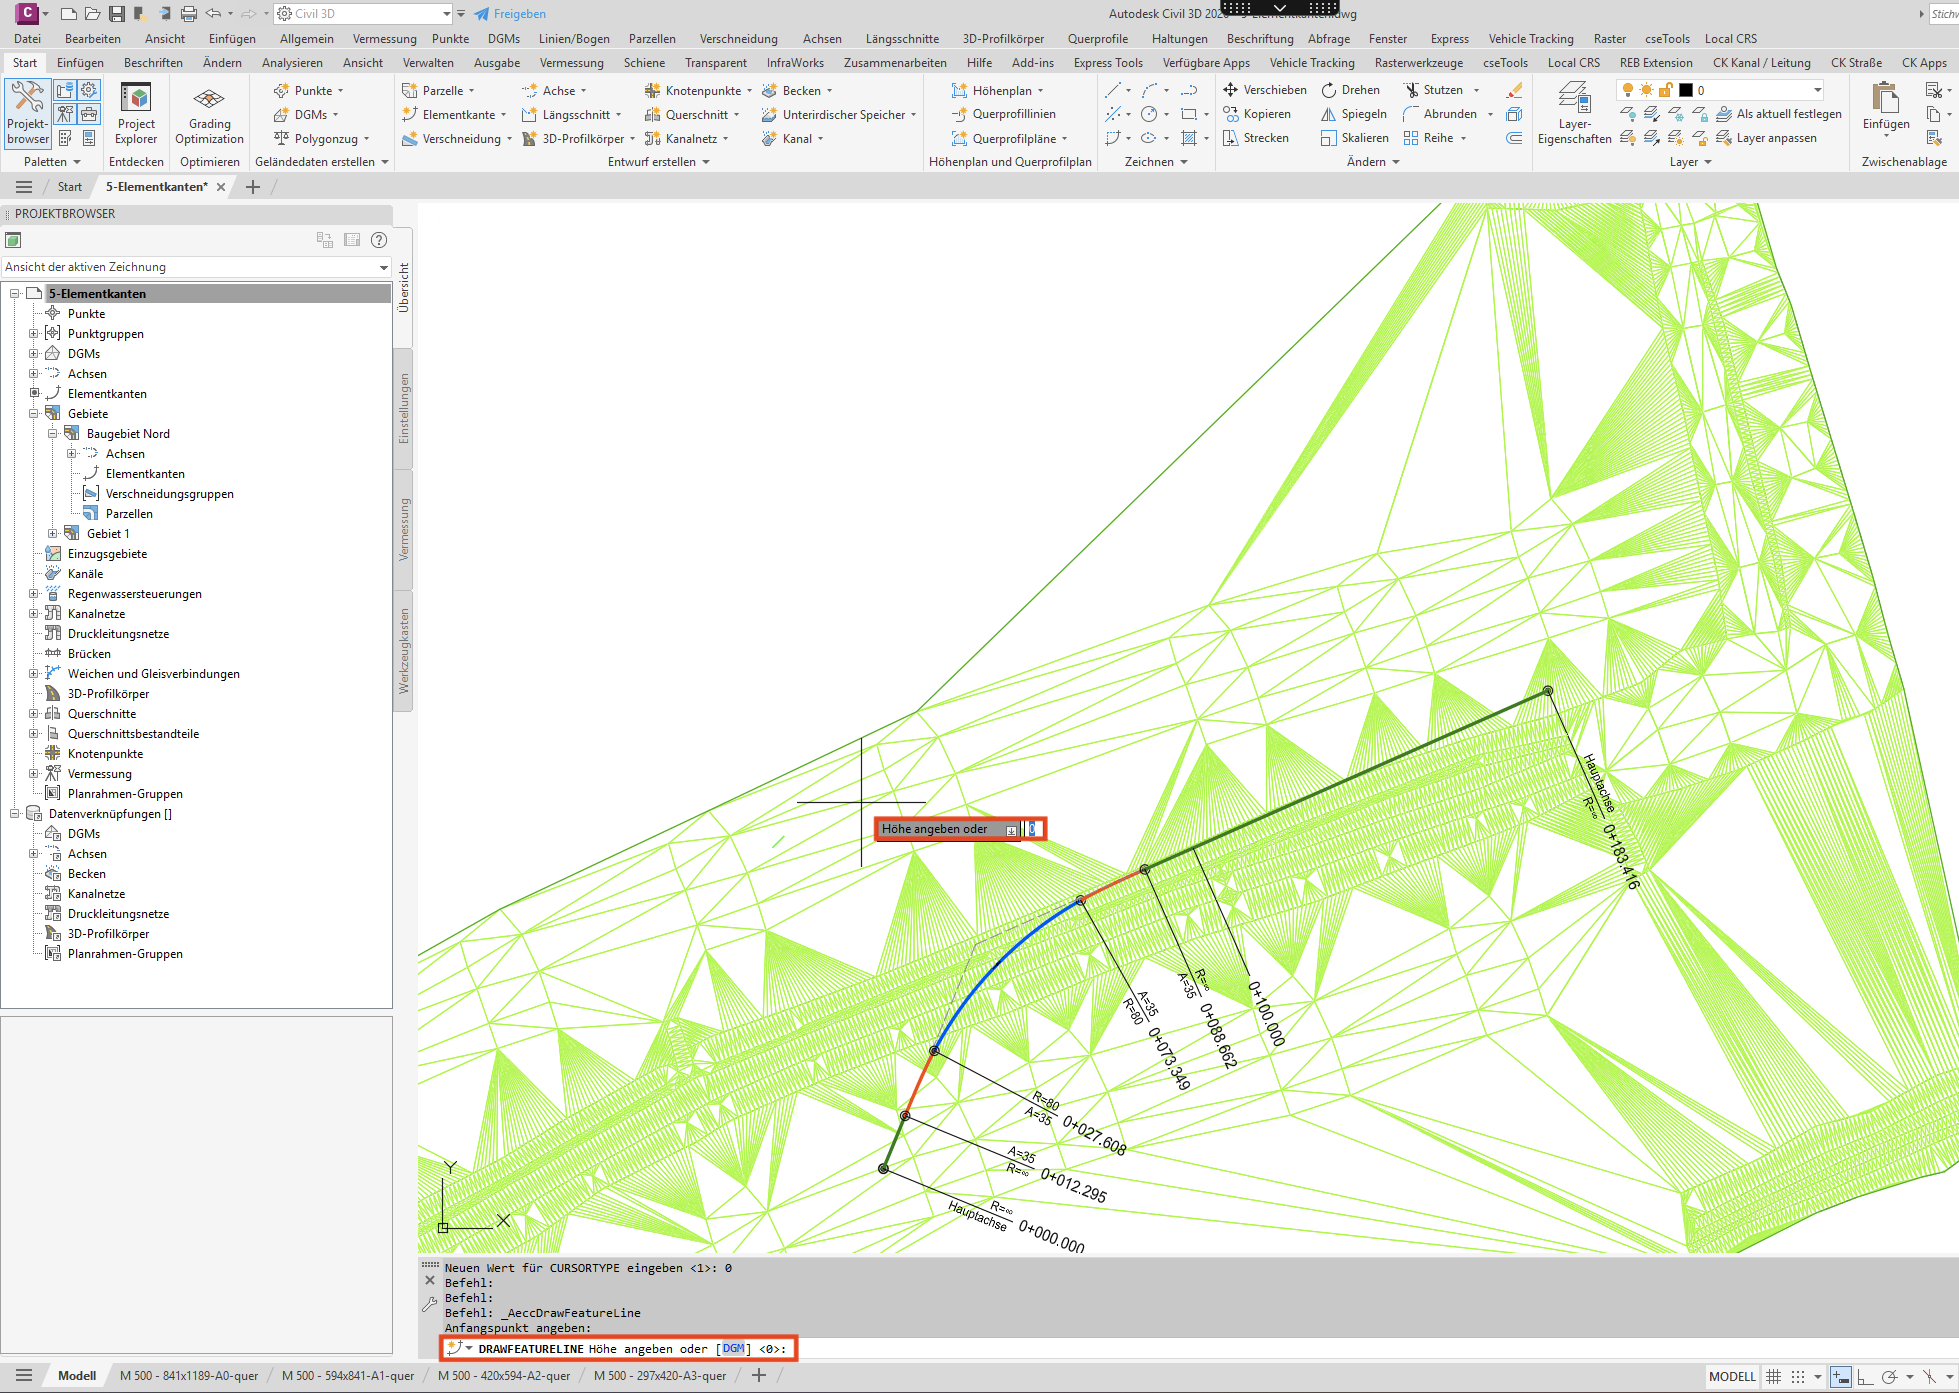The image size is (1959, 1393).
Task: Toggle ortho mode in status bar
Action: (1865, 1377)
